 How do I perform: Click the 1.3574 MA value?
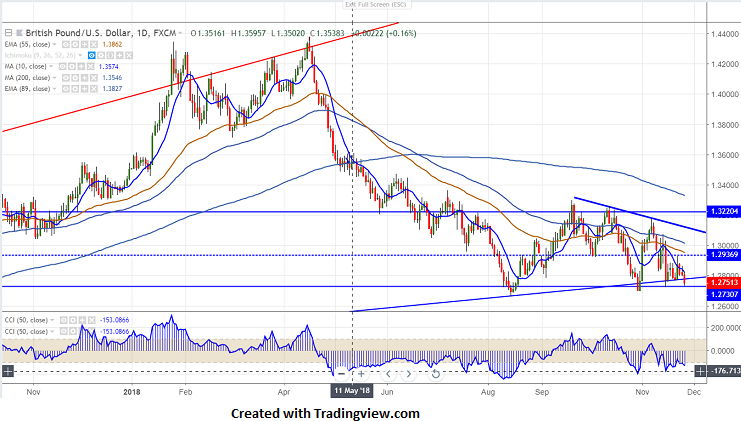(109, 67)
